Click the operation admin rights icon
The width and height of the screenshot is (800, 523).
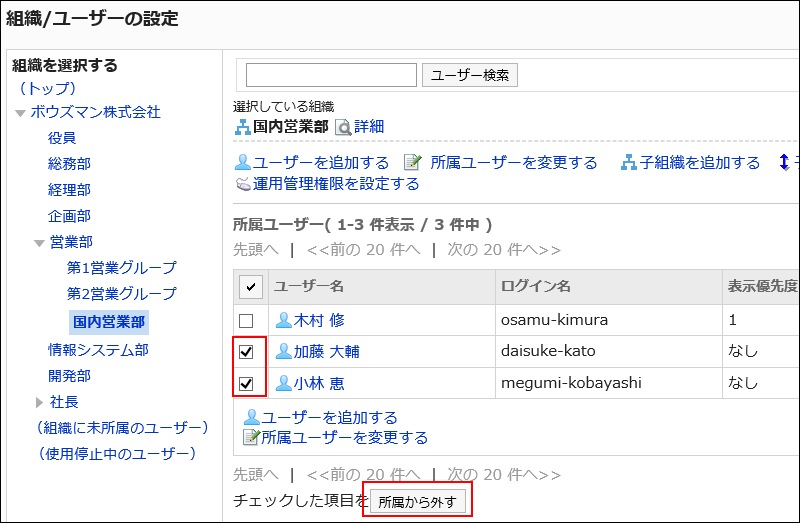pos(242,184)
